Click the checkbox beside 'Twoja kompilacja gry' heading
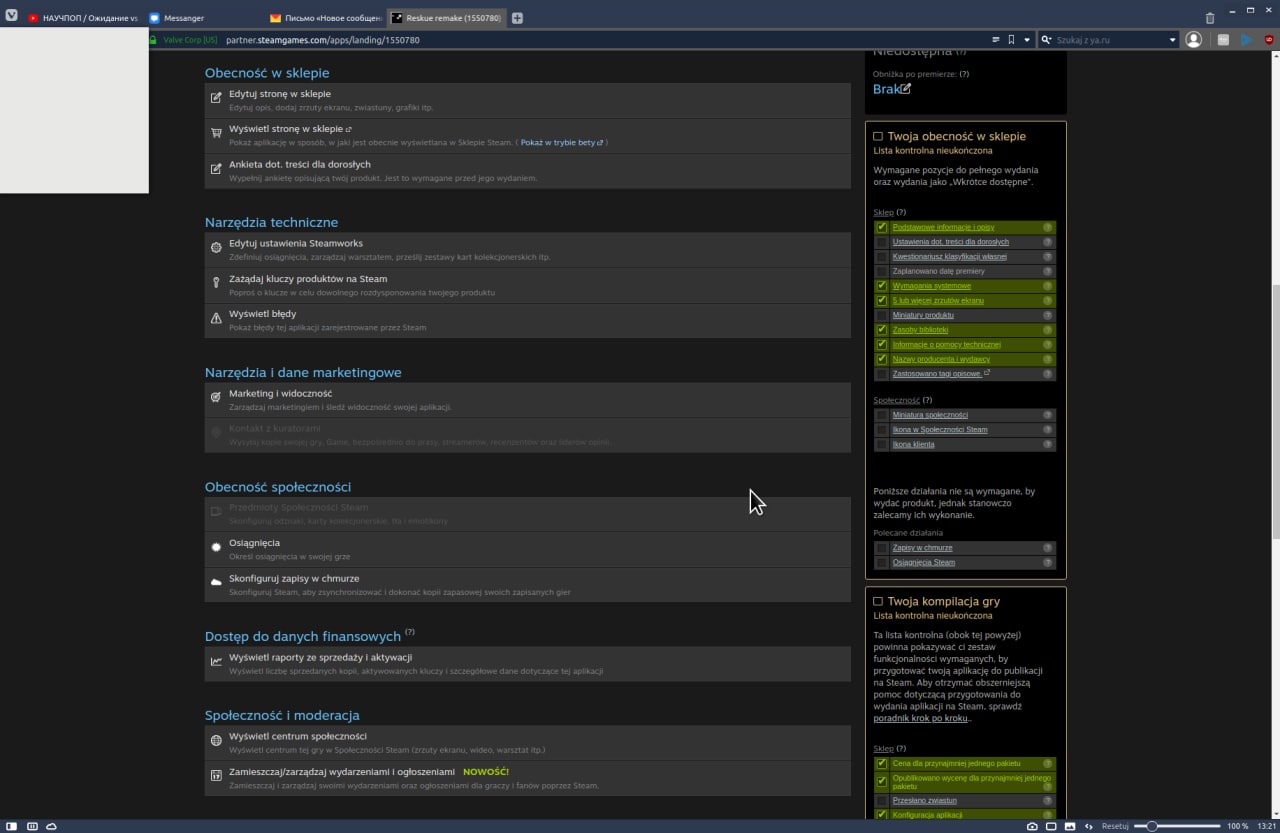Screen dimensions: 1280x833 (x=878, y=601)
